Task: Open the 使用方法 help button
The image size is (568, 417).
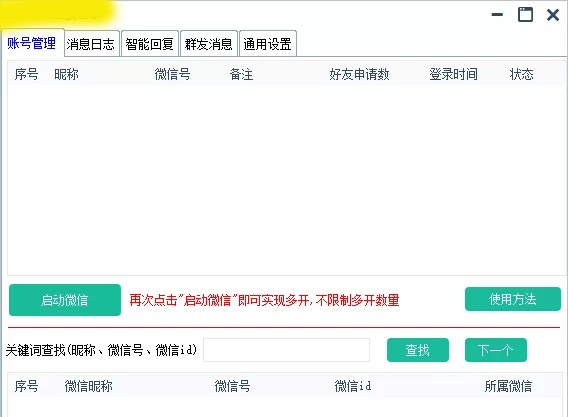Action: tap(513, 299)
